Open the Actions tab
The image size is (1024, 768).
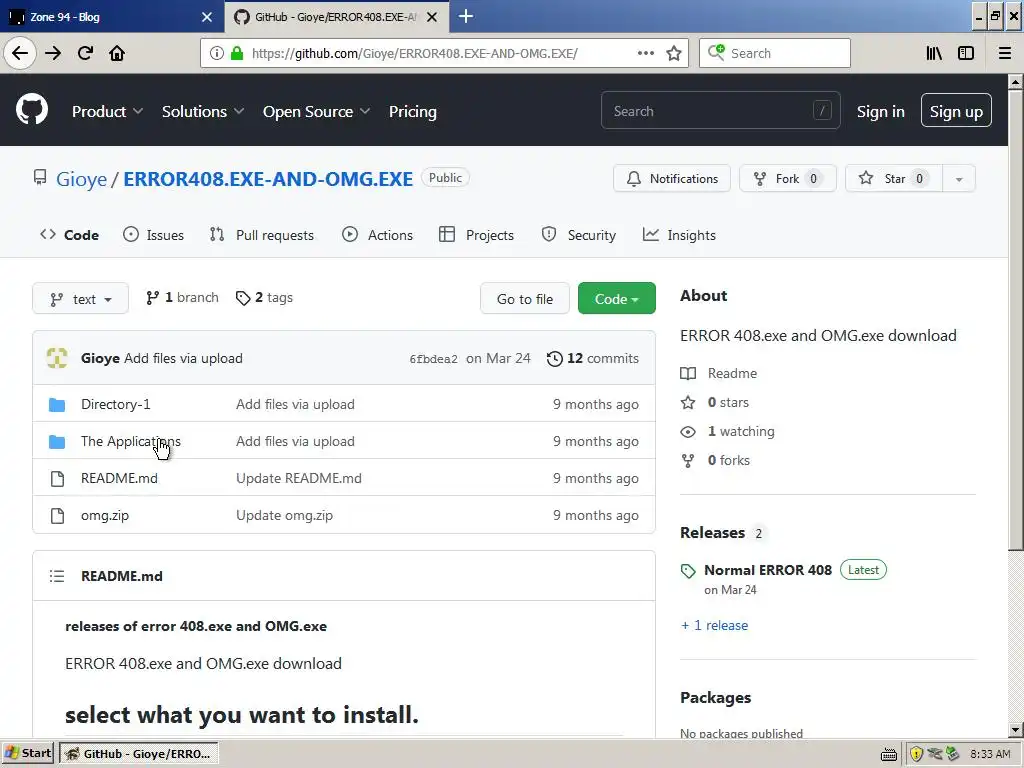(377, 235)
